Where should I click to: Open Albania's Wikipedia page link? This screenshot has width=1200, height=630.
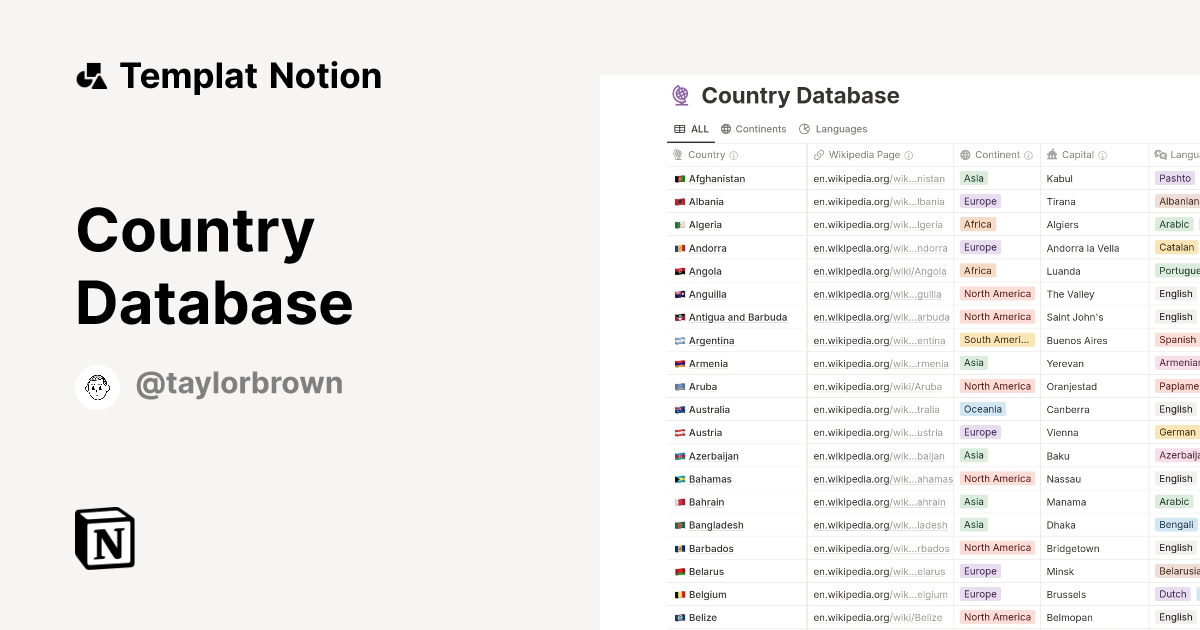point(880,201)
